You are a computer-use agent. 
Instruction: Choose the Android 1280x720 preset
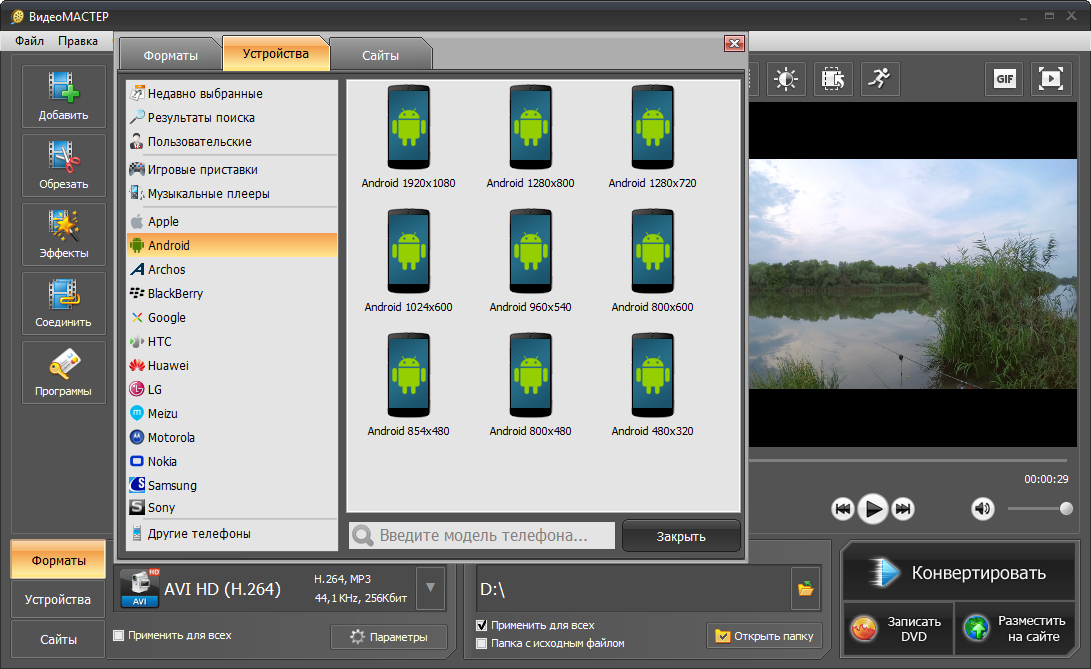pyautogui.click(x=652, y=137)
